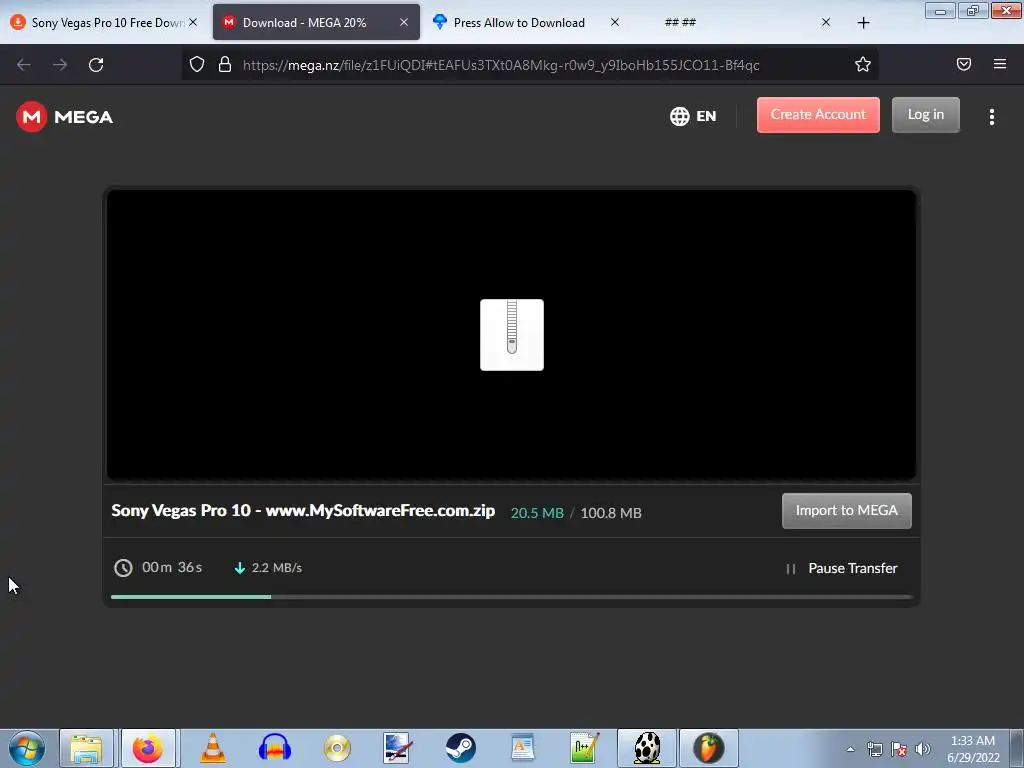Open Audacity headphones icon in taskbar

pos(274,748)
